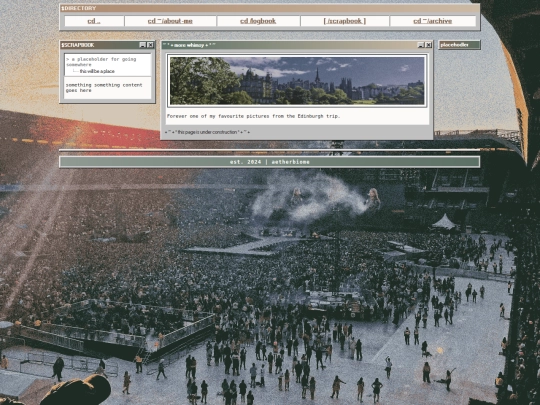
Task: Minimize the $SCRAPBOOK window
Action: coord(143,45)
